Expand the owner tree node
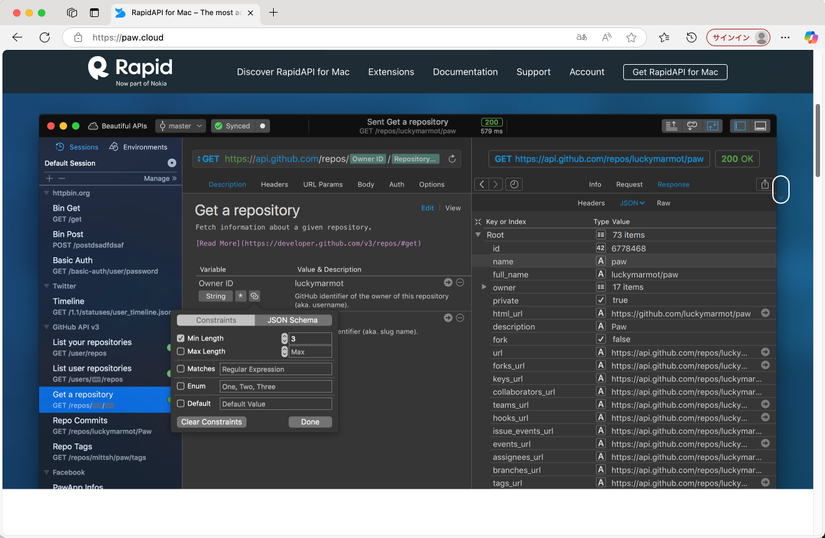 click(484, 287)
